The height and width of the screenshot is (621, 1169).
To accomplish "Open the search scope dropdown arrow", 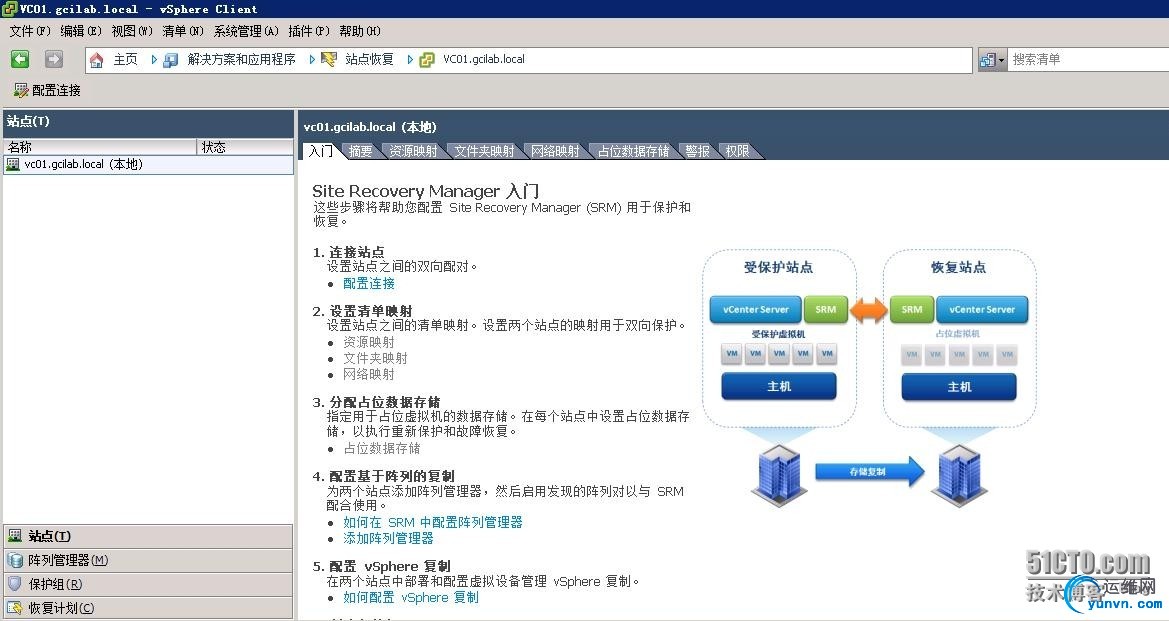I will (x=1001, y=60).
